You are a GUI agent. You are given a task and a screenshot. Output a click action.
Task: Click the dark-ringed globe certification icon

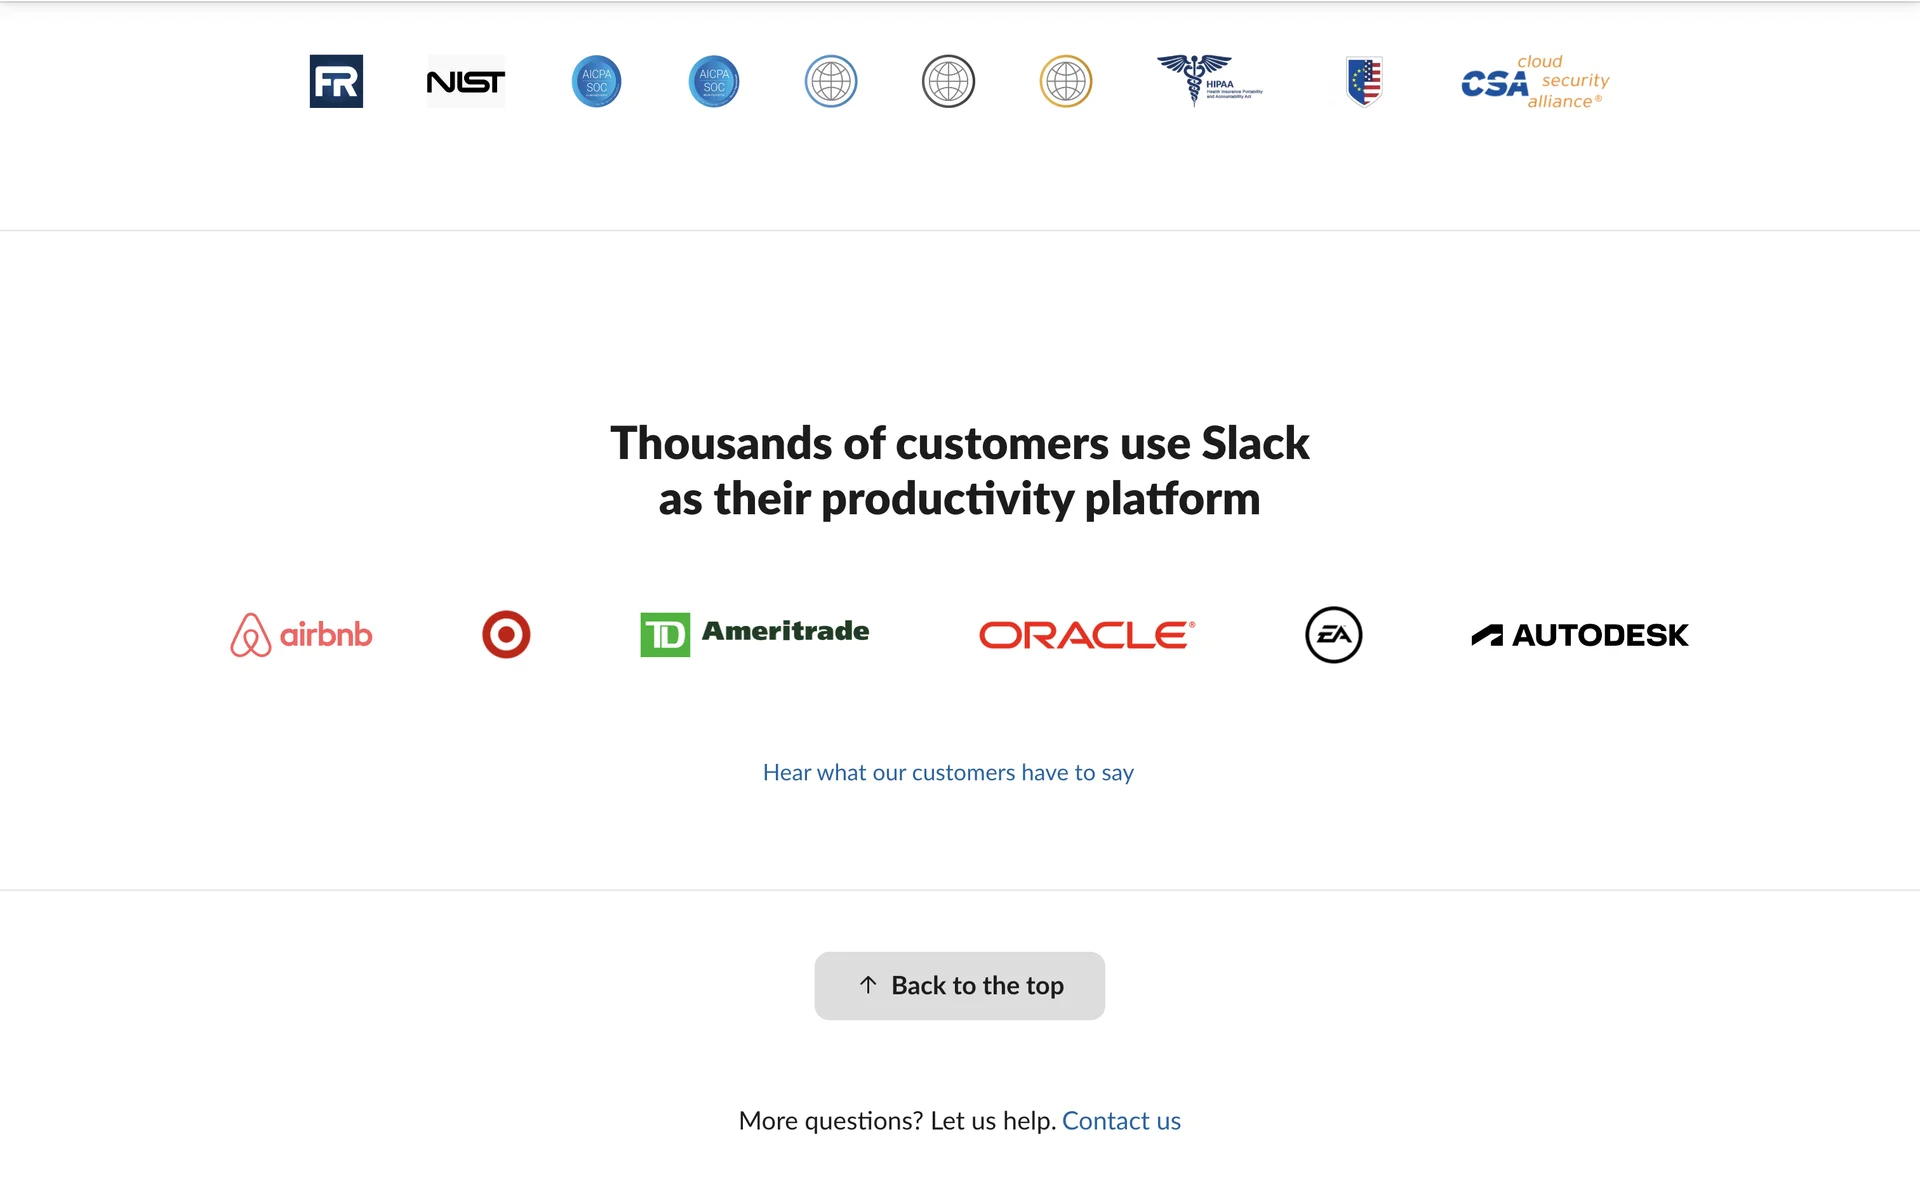[948, 81]
